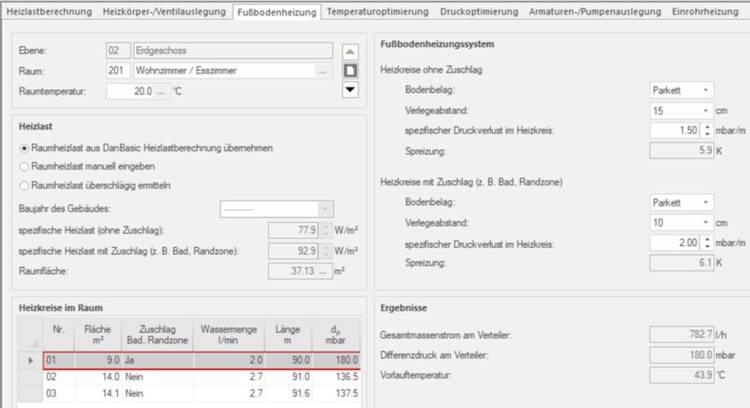Viewport: 750px width, 408px height.
Task: Select Raumheizlast aus DanBasic übernehmen option
Action: [x=26, y=147]
